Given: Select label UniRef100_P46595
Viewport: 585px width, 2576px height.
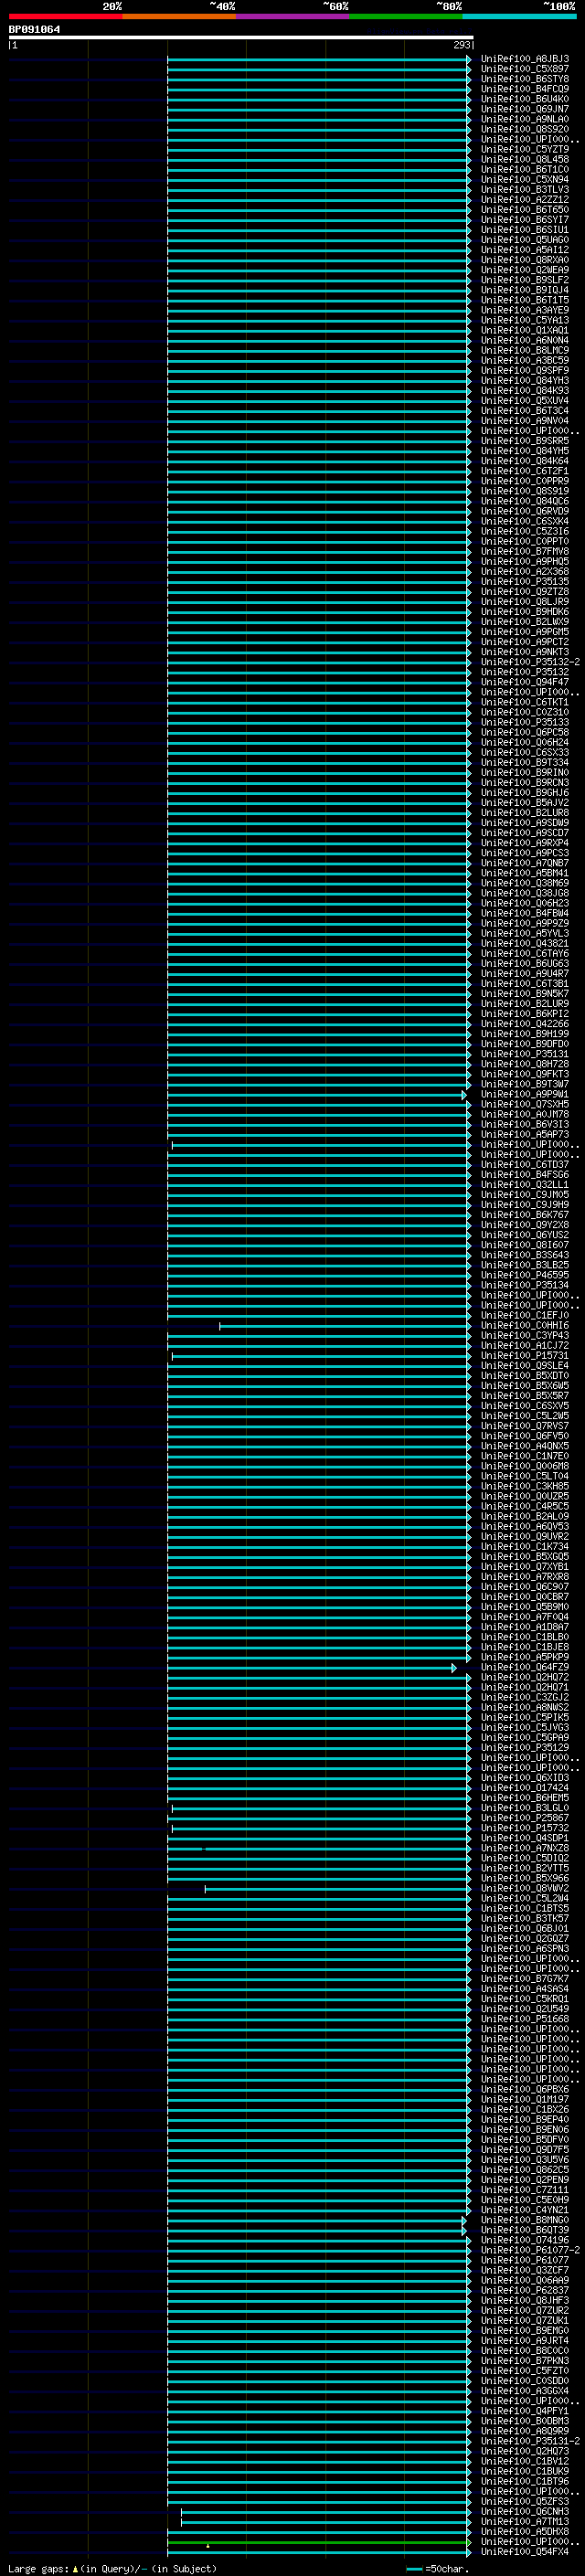Looking at the screenshot, I should point(525,1275).
